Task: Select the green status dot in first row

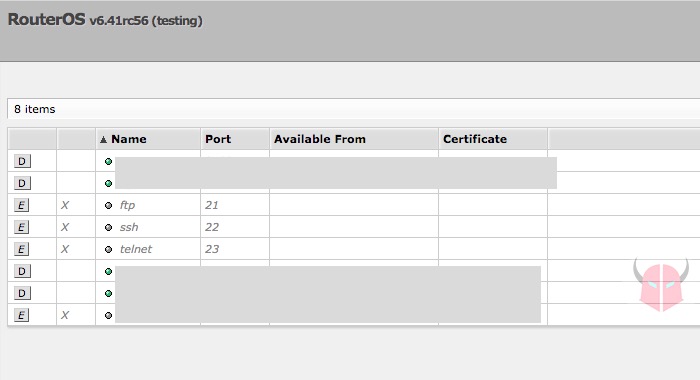Action: 108,162
